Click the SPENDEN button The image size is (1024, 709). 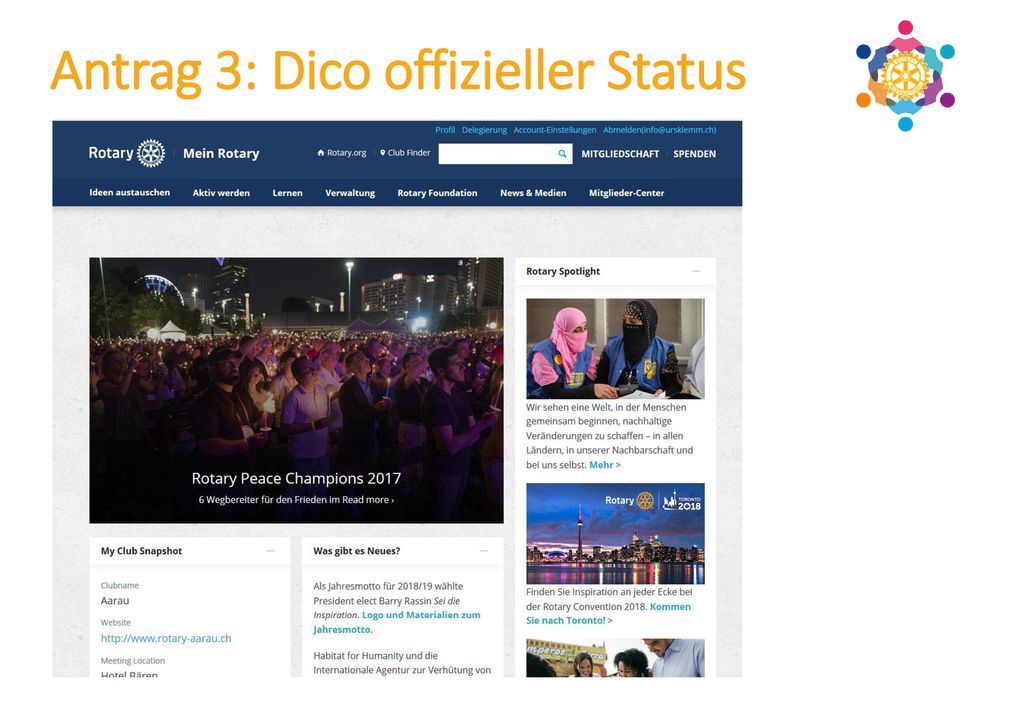tap(694, 154)
